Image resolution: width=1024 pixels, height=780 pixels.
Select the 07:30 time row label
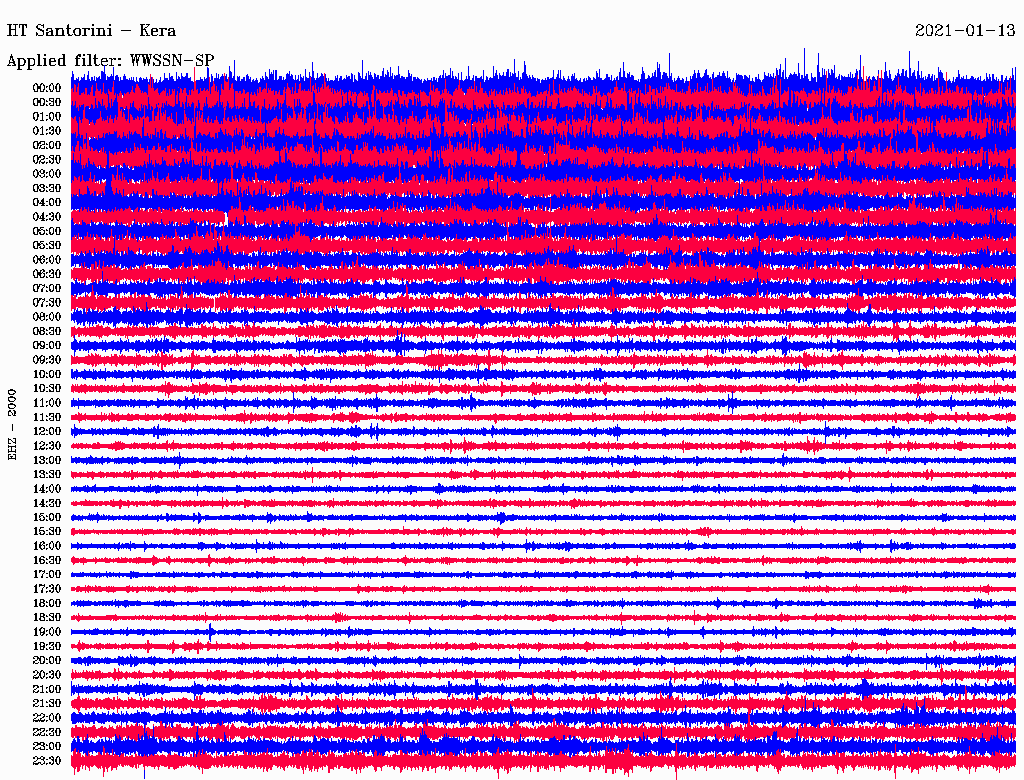coord(47,302)
